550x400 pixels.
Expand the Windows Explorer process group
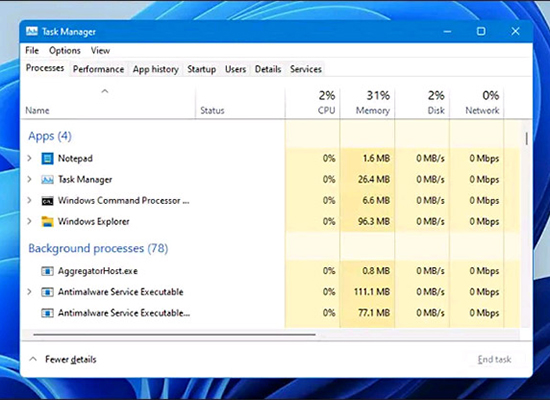[x=29, y=222]
